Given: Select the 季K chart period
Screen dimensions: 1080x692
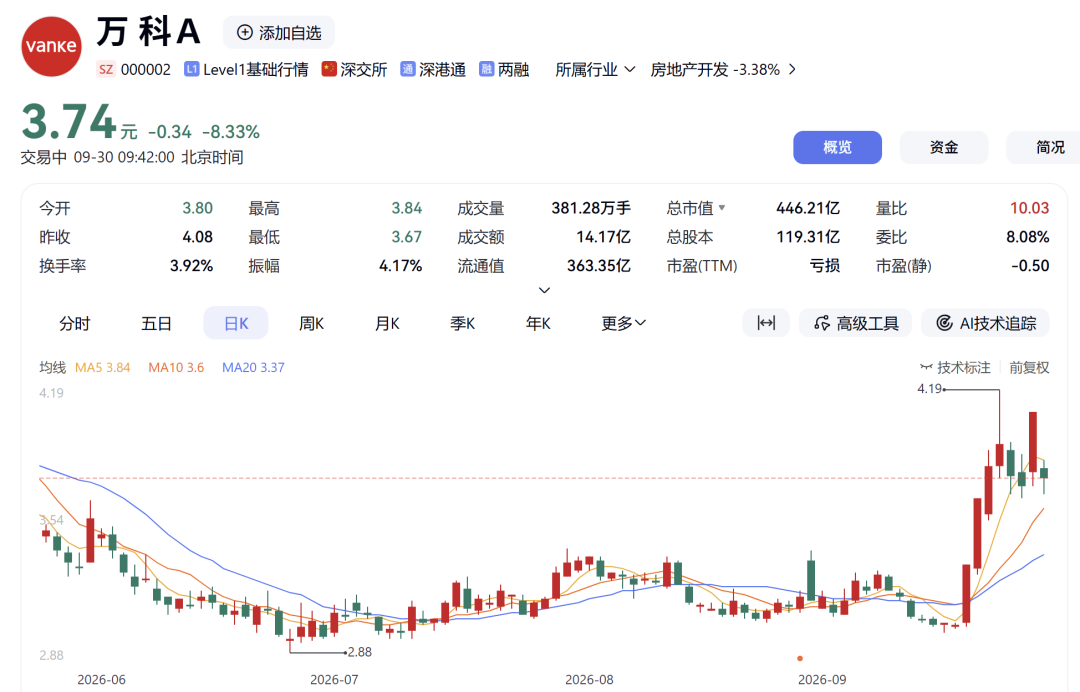Looking at the screenshot, I should point(463,324).
